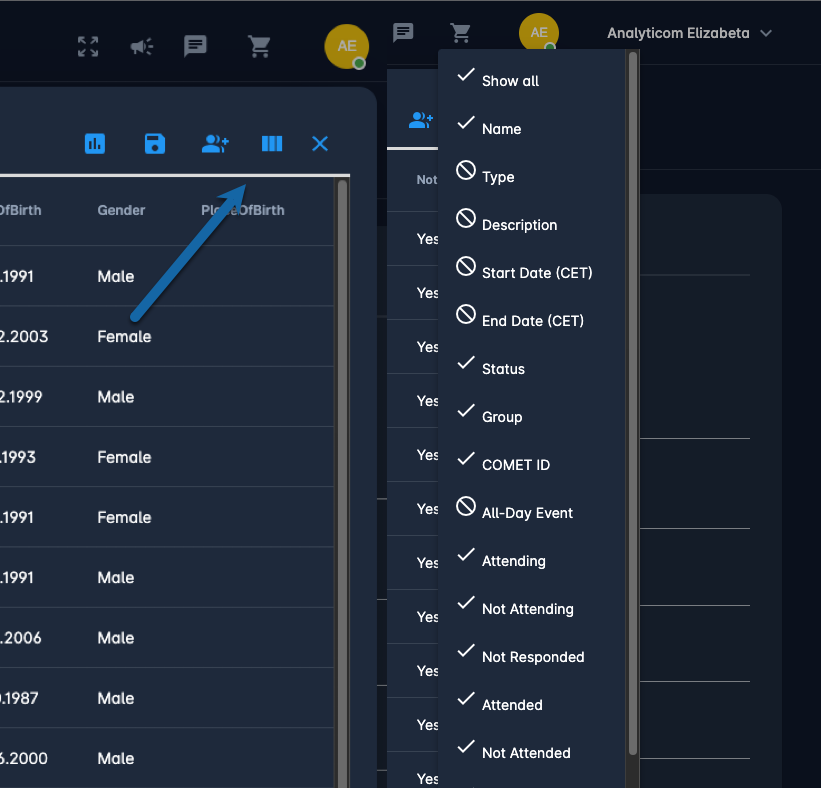The height and width of the screenshot is (788, 821).
Task: Click the fullscreen expand icon
Action: [x=88, y=46]
